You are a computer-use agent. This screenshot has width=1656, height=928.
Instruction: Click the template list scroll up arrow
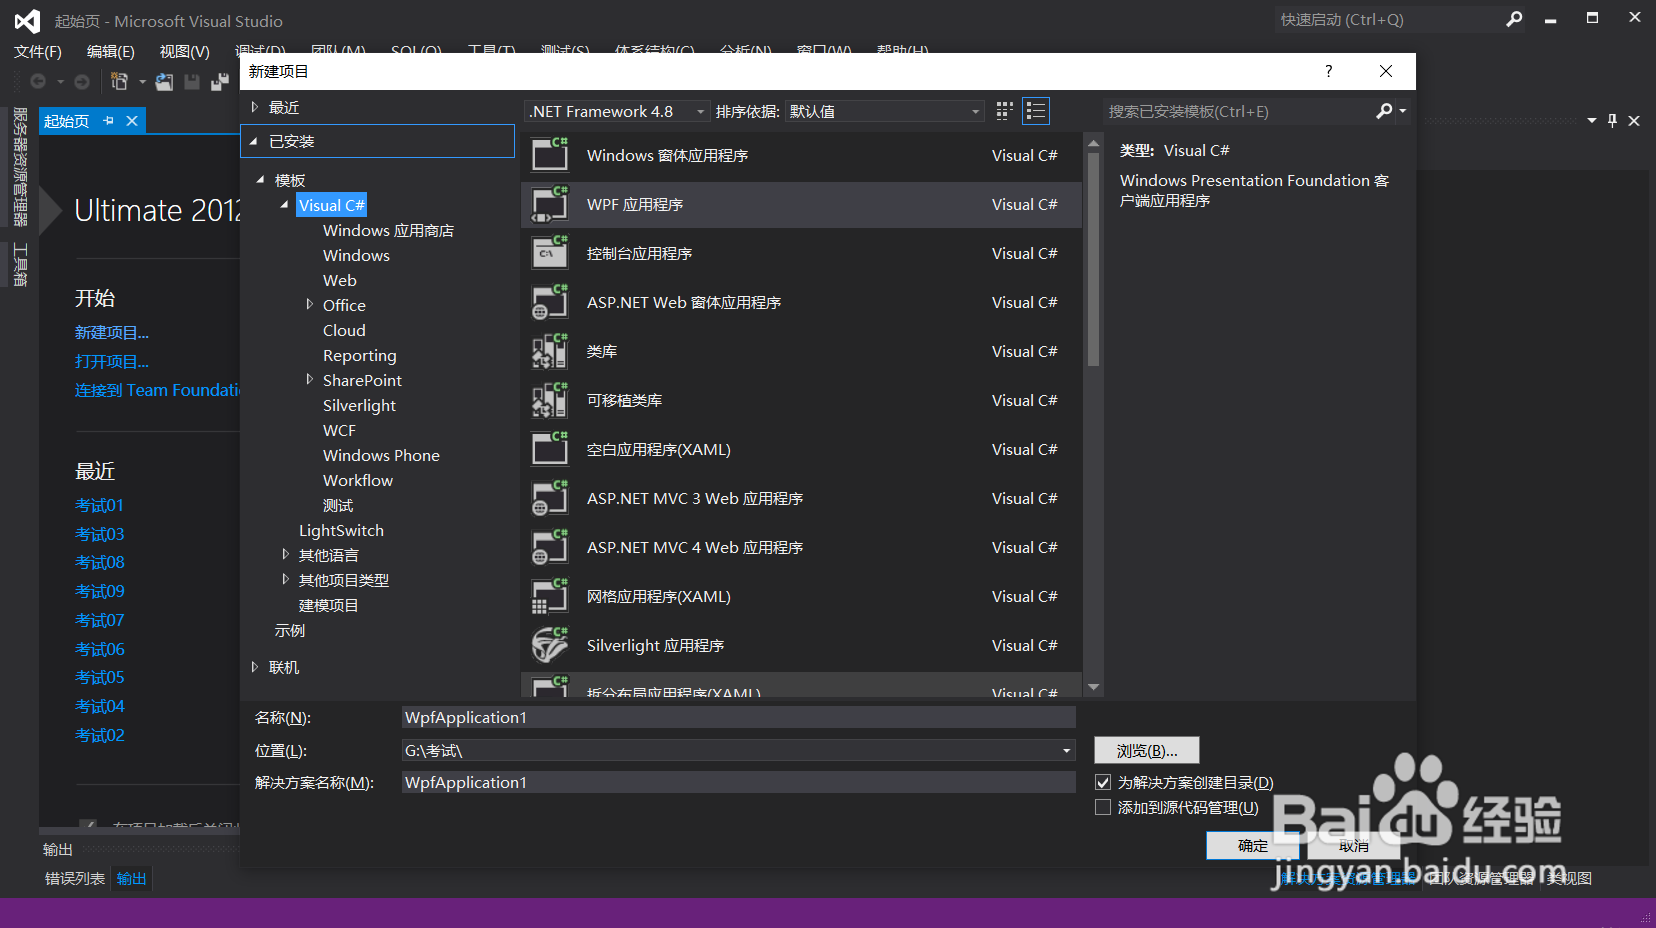pos(1093,144)
